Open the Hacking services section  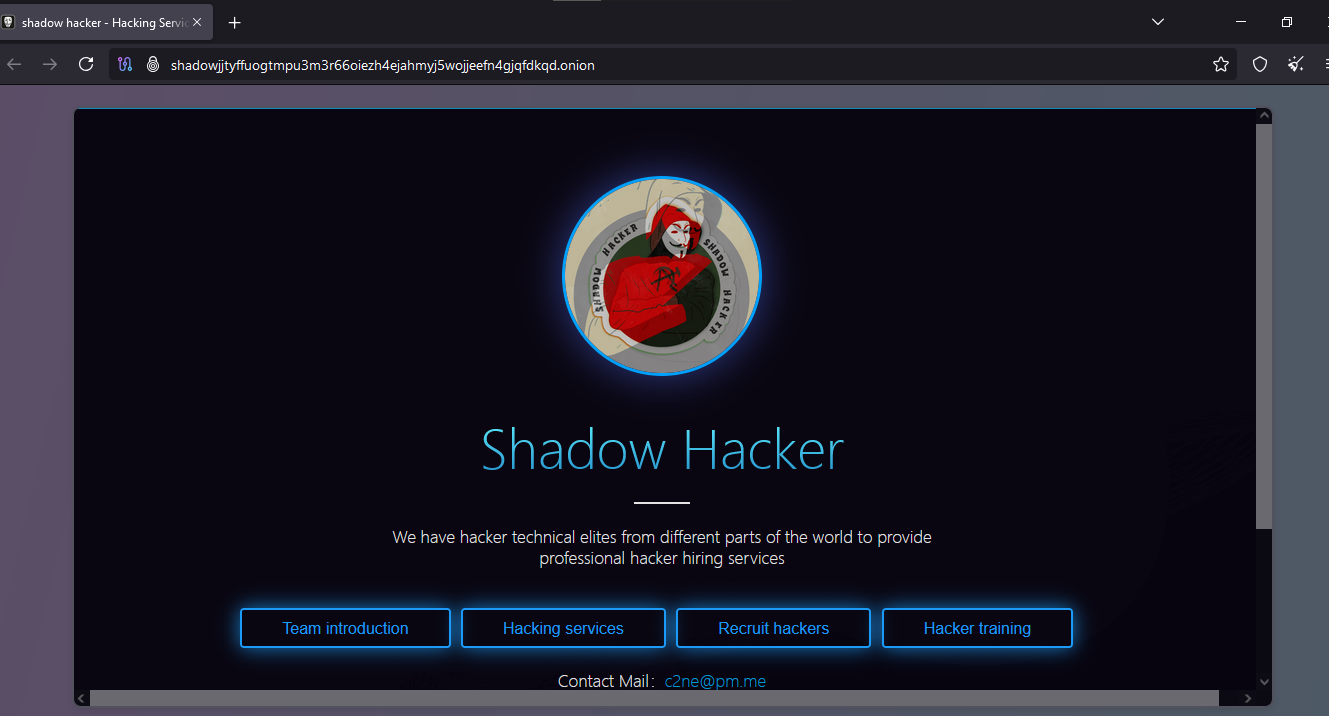(x=563, y=628)
